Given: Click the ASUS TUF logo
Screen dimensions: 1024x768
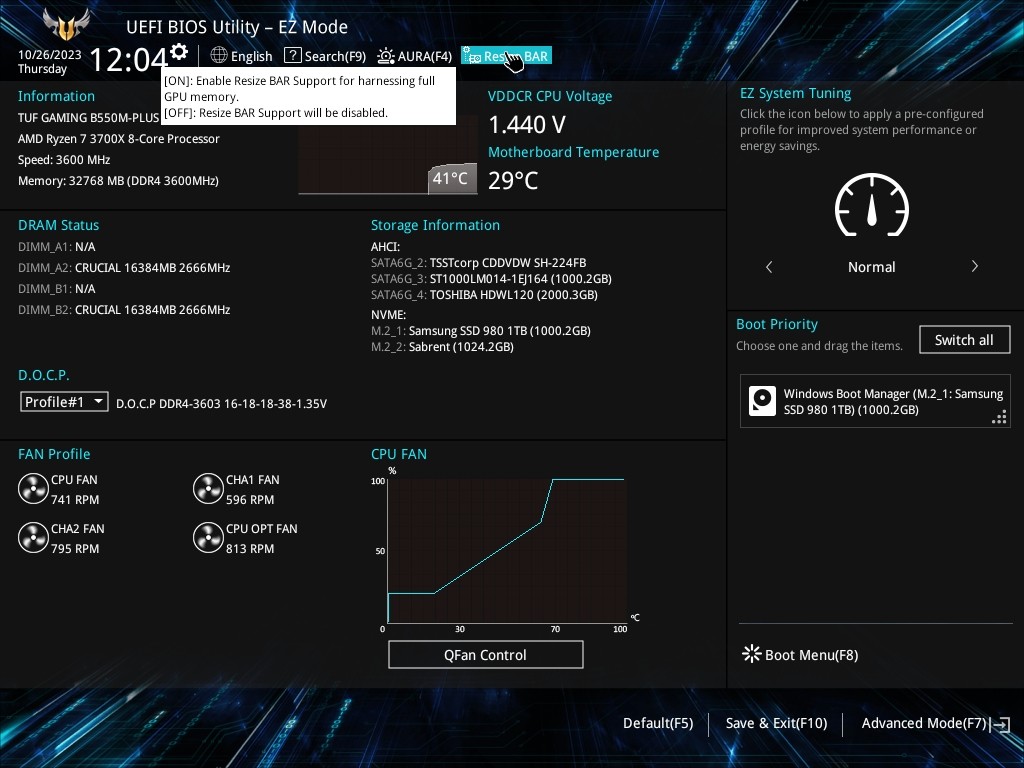Looking at the screenshot, I should click(65, 25).
